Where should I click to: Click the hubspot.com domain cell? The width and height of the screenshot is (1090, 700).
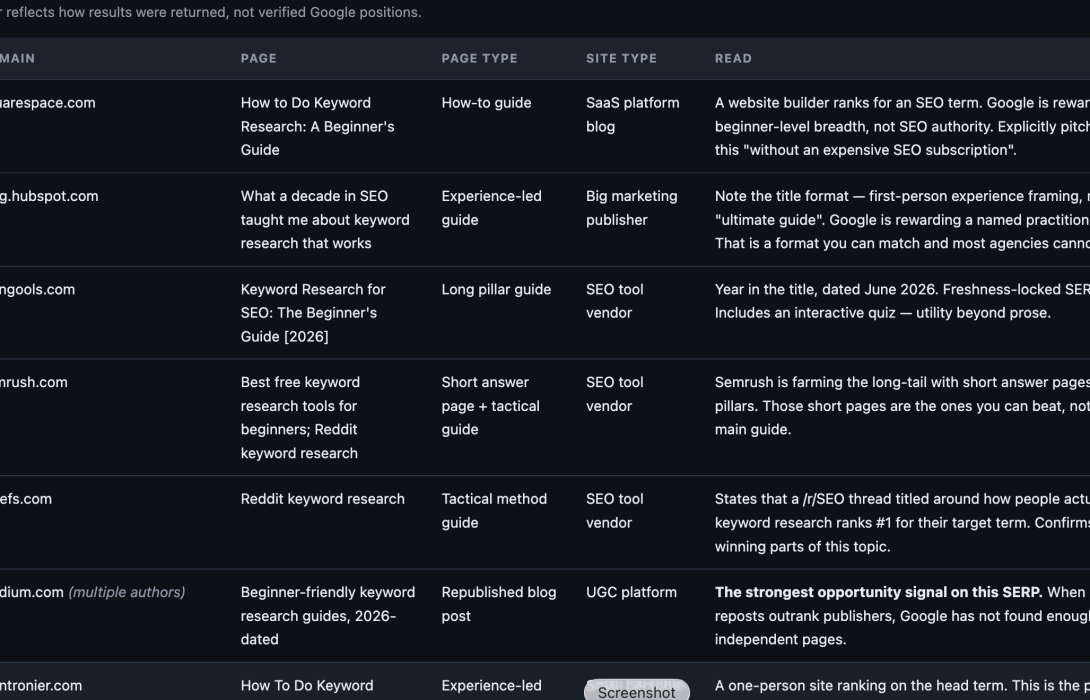pyautogui.click(x=49, y=196)
